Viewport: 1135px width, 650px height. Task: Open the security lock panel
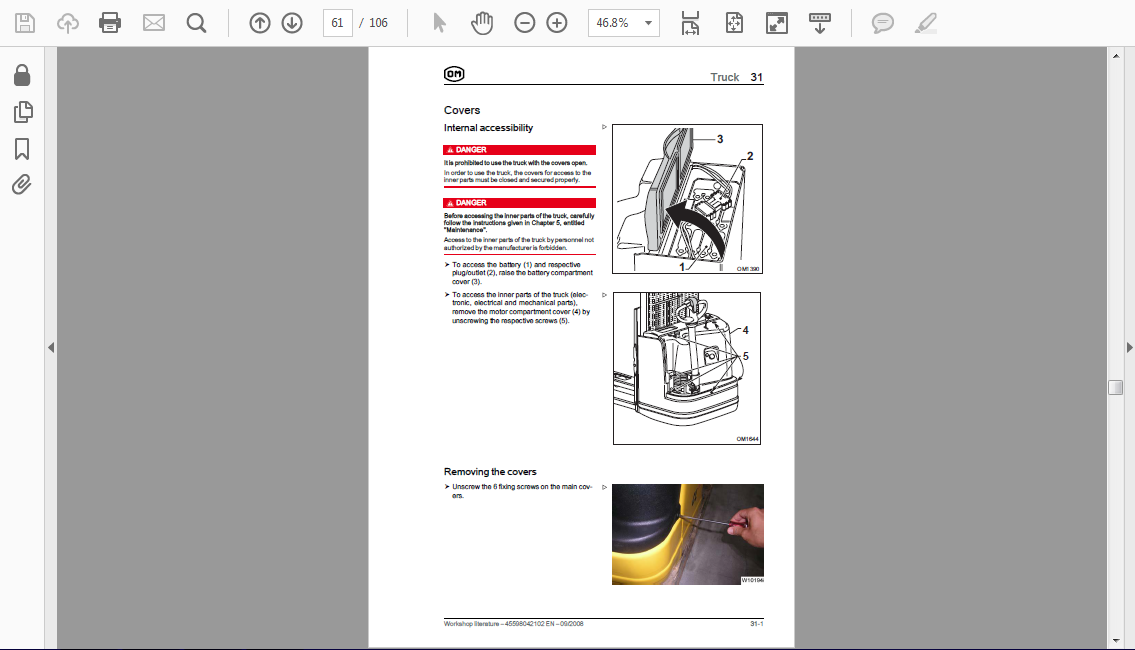click(x=22, y=75)
